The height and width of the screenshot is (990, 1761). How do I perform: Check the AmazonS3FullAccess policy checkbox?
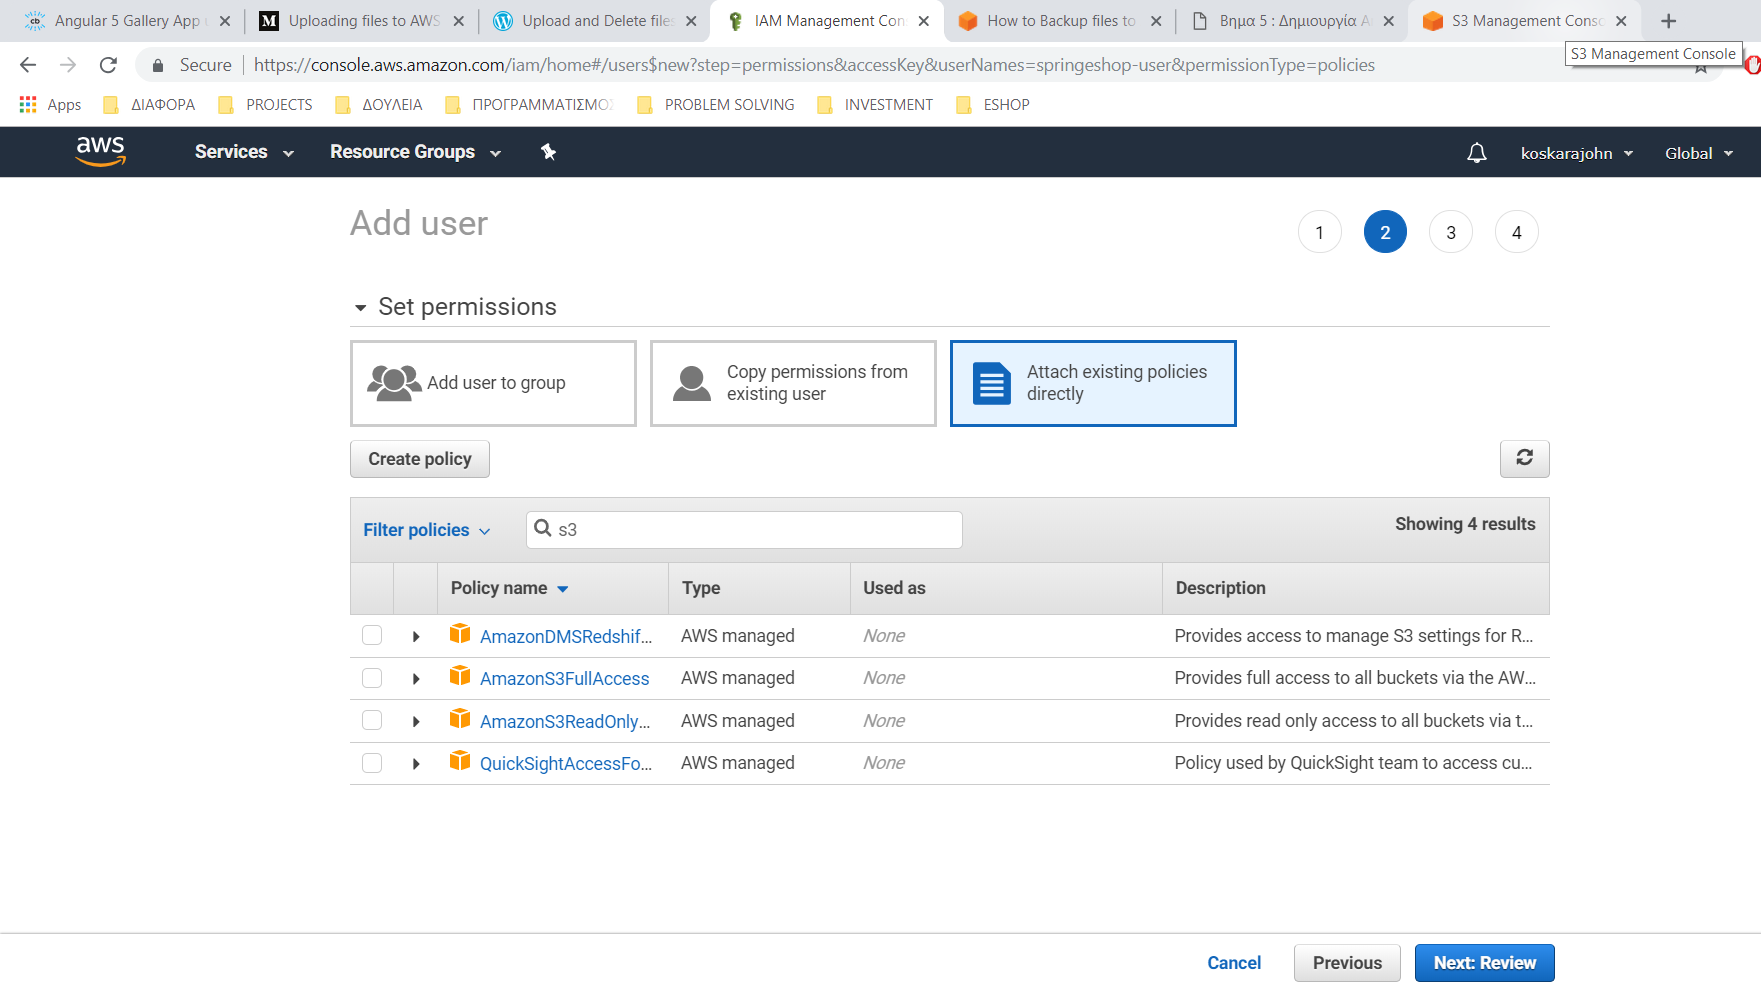point(372,678)
